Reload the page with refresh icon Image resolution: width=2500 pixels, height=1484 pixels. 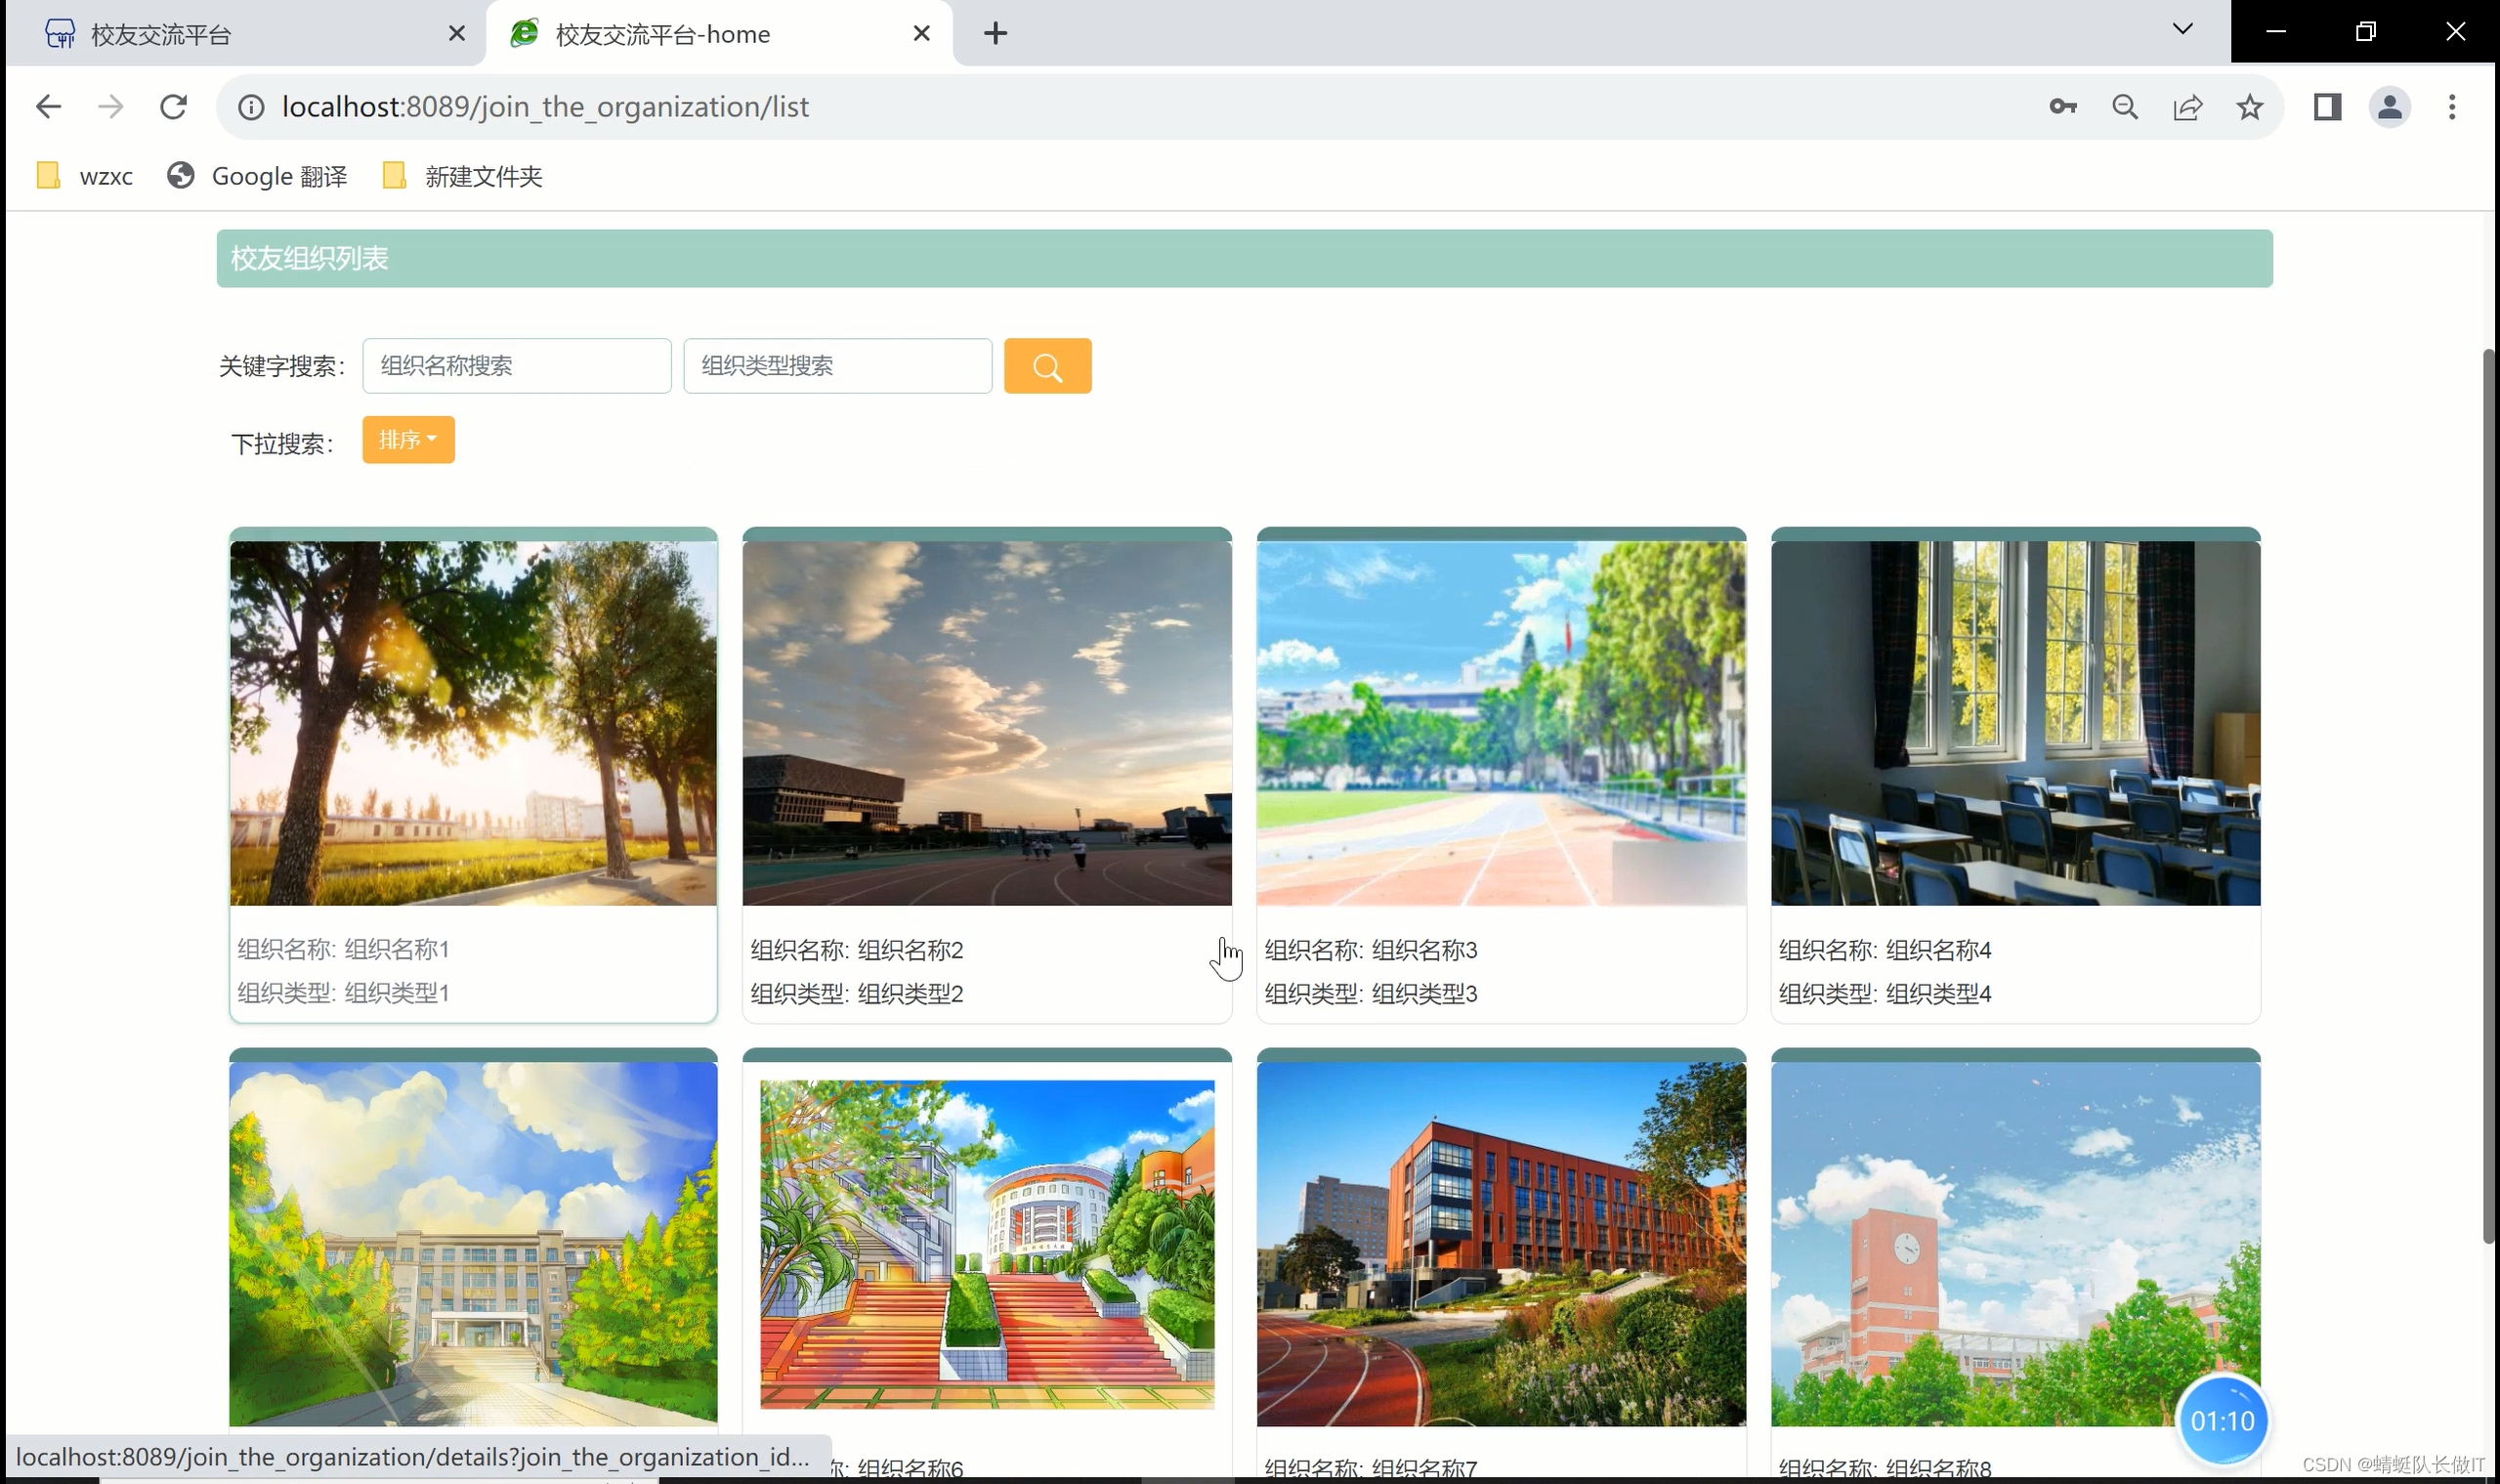(x=174, y=107)
